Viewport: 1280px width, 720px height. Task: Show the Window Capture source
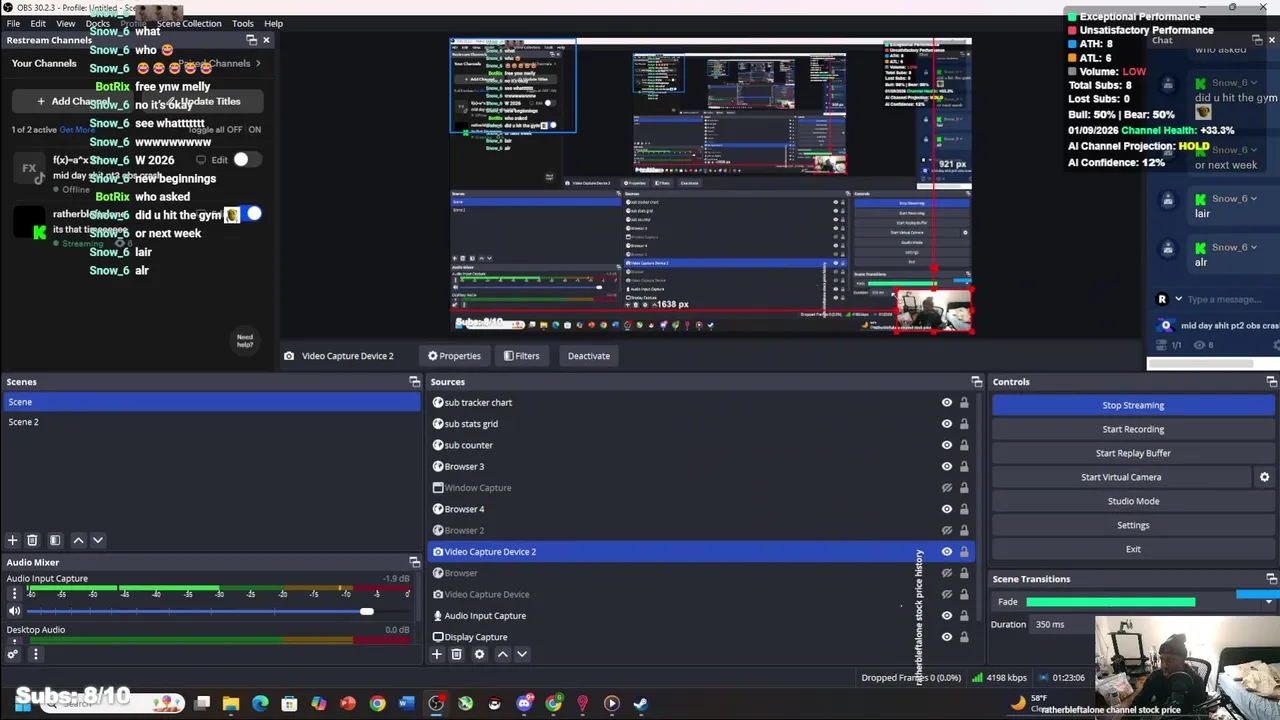pos(946,488)
